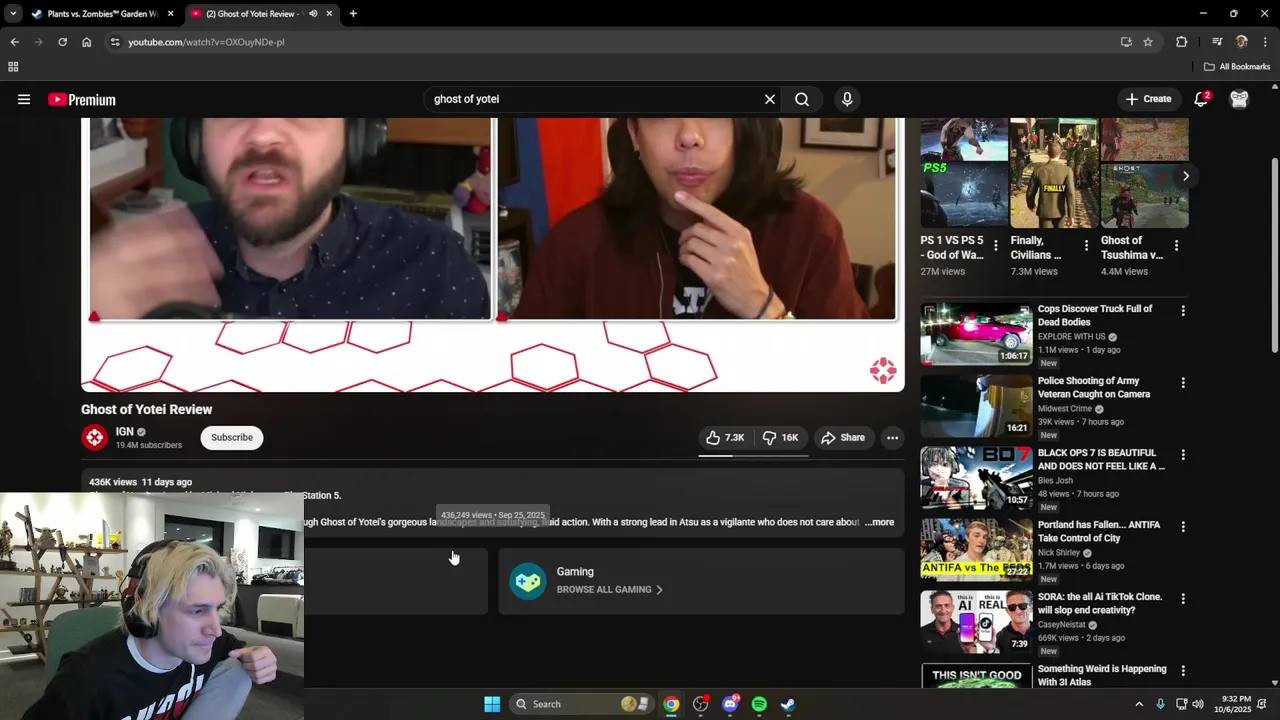The height and width of the screenshot is (720, 1280).
Task: Browse all gaming link
Action: 609,589
